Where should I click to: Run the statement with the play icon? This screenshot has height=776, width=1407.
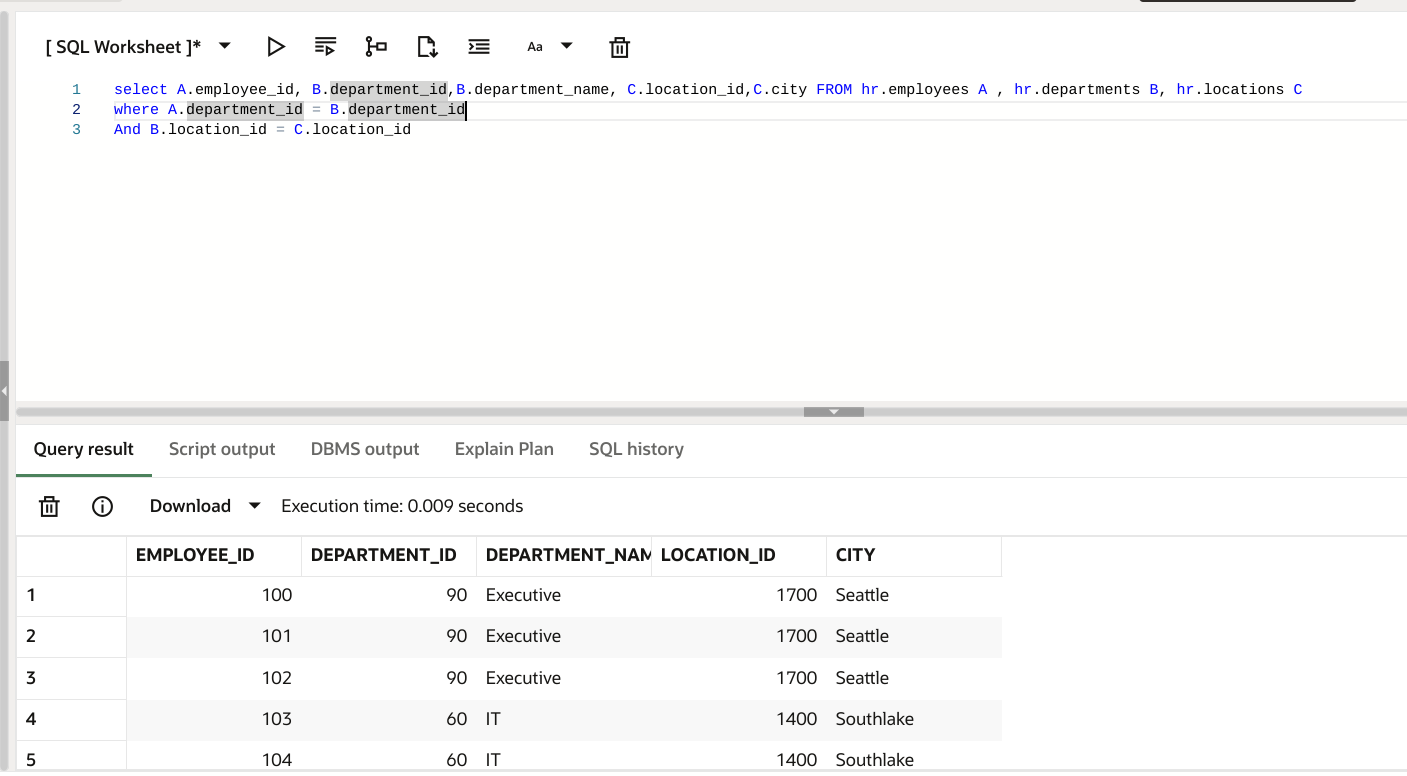point(276,46)
